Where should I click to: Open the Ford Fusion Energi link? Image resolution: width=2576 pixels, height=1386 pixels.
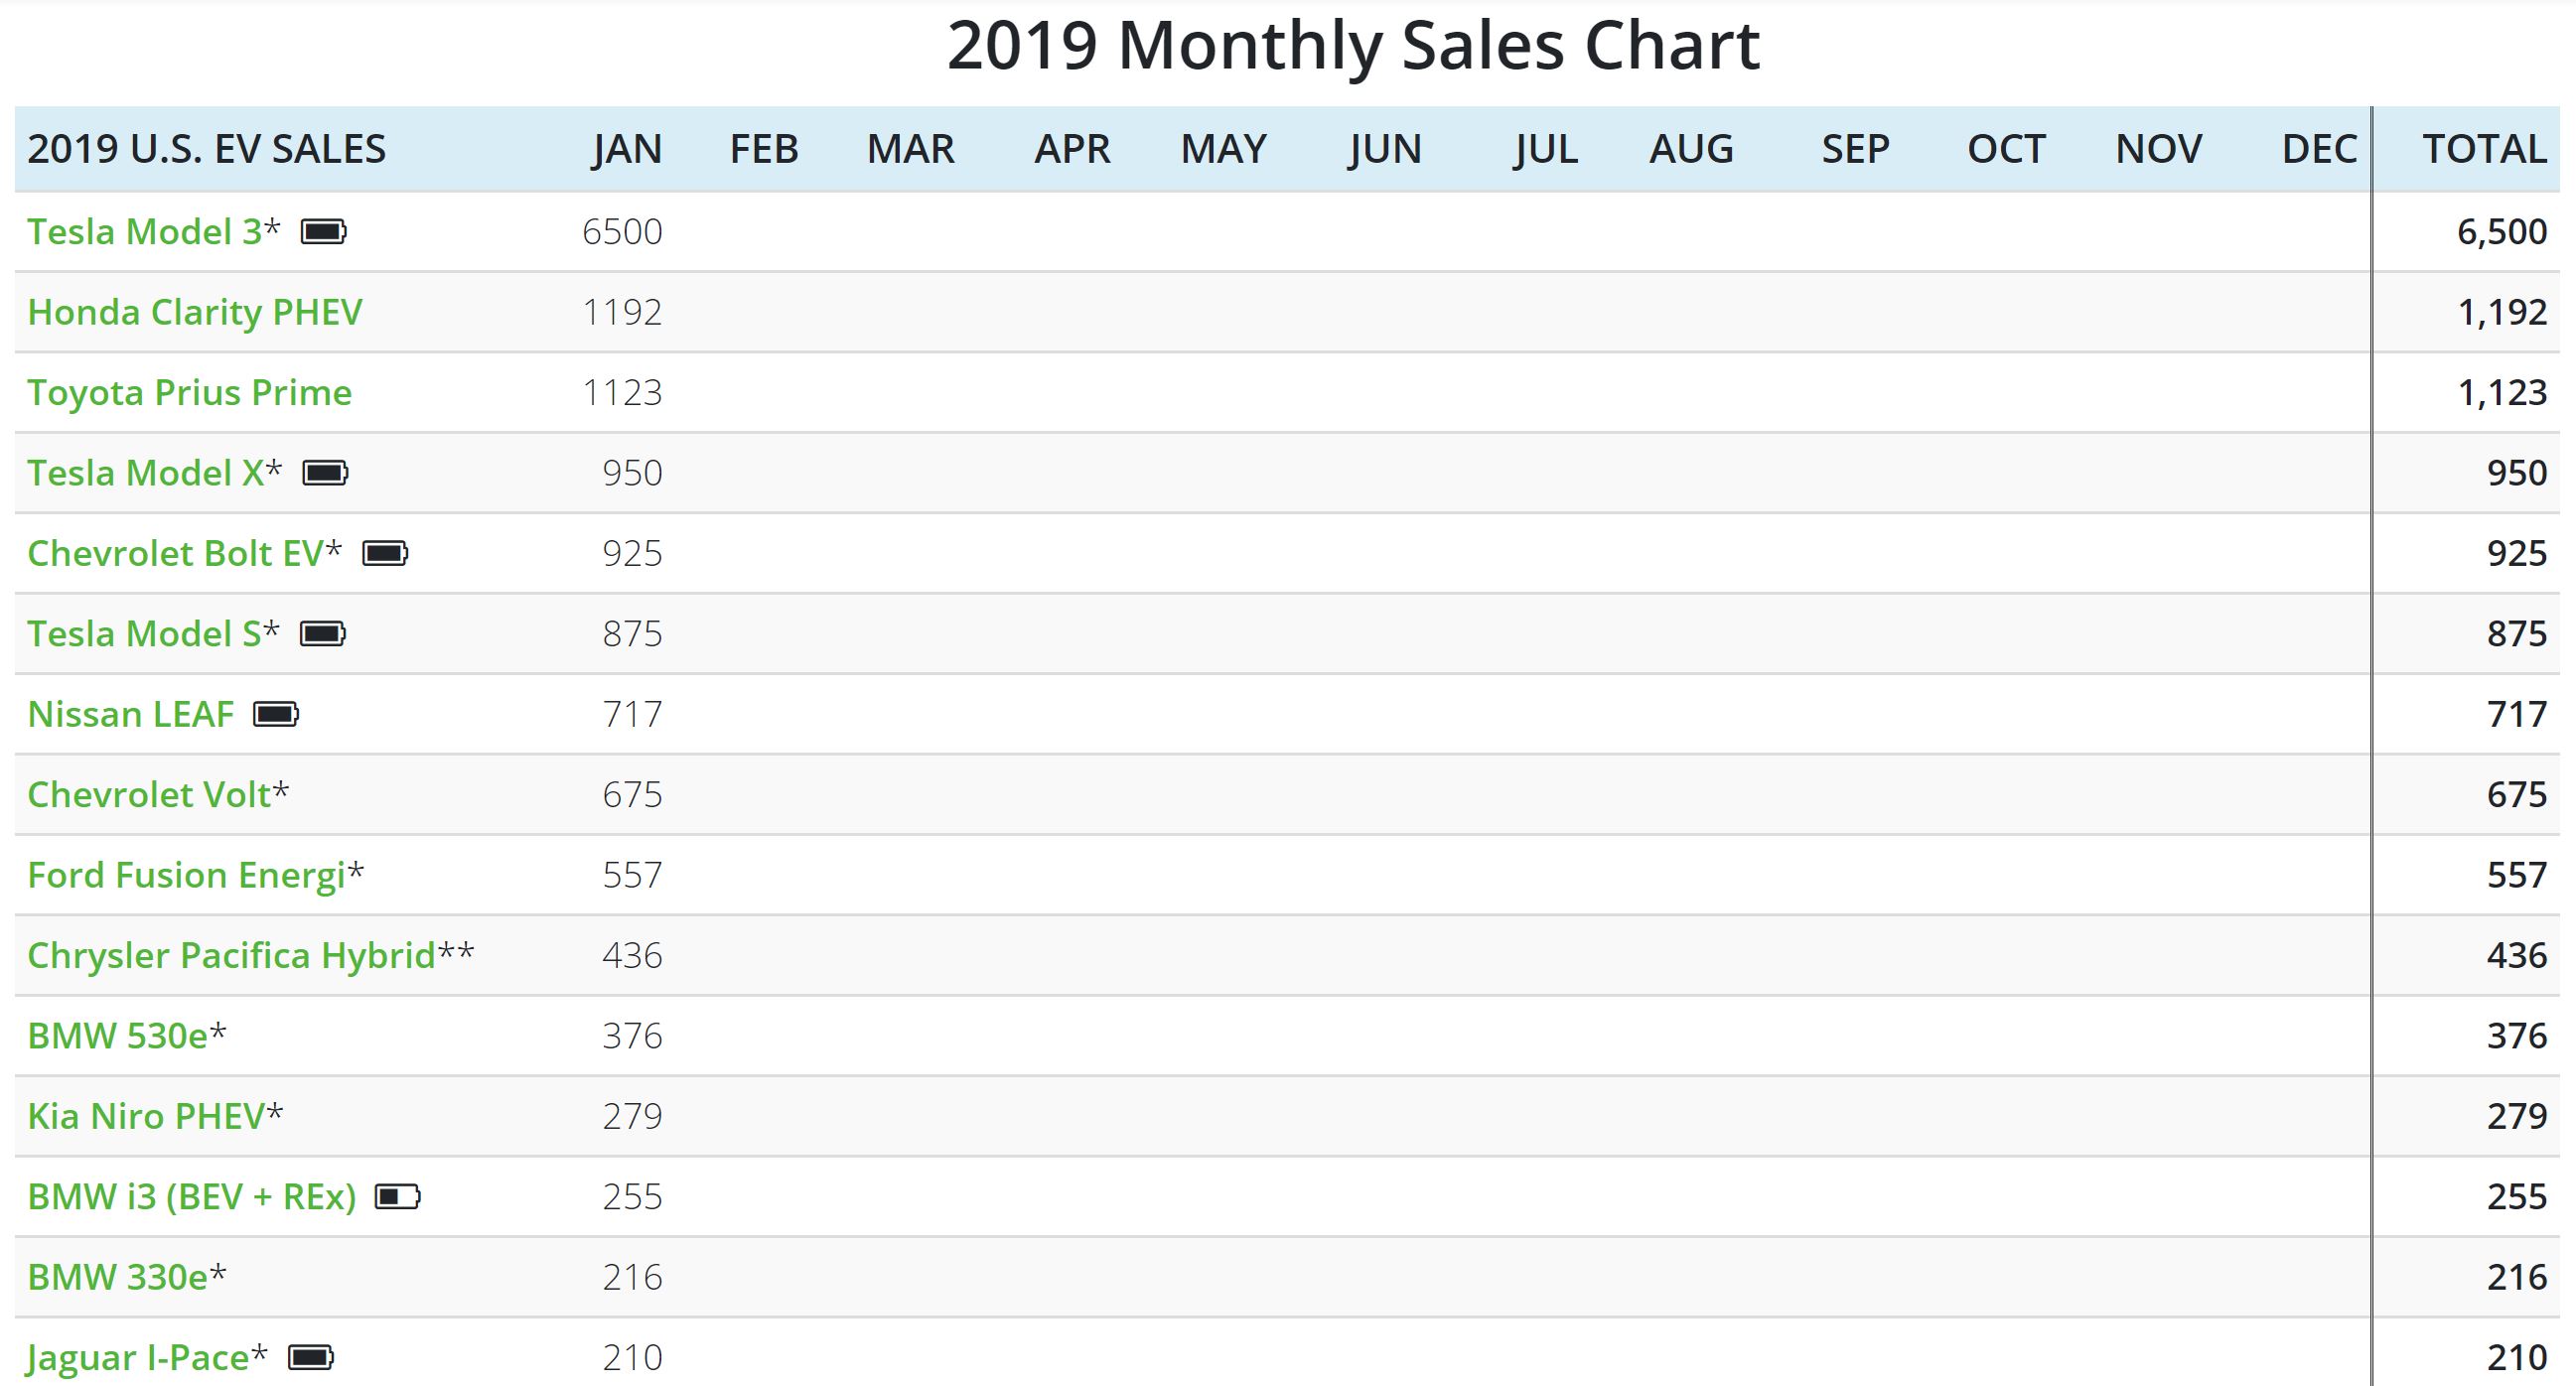point(186,875)
